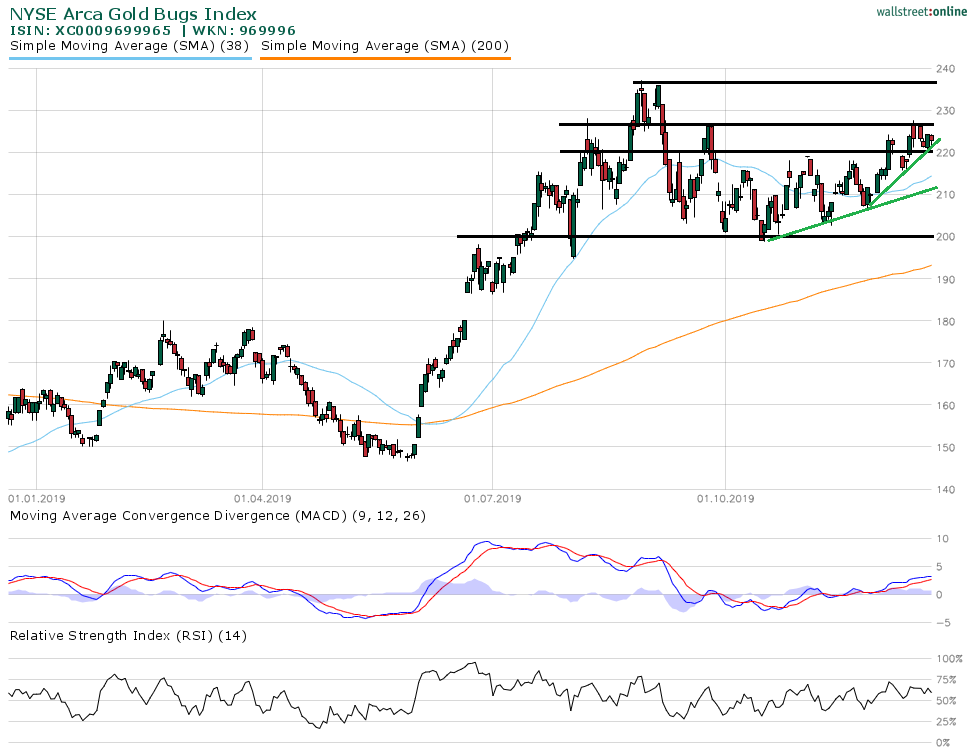Select the Simple Moving Average (SMA) (38) legend label
This screenshot has height=750, width=976.
click(x=129, y=45)
